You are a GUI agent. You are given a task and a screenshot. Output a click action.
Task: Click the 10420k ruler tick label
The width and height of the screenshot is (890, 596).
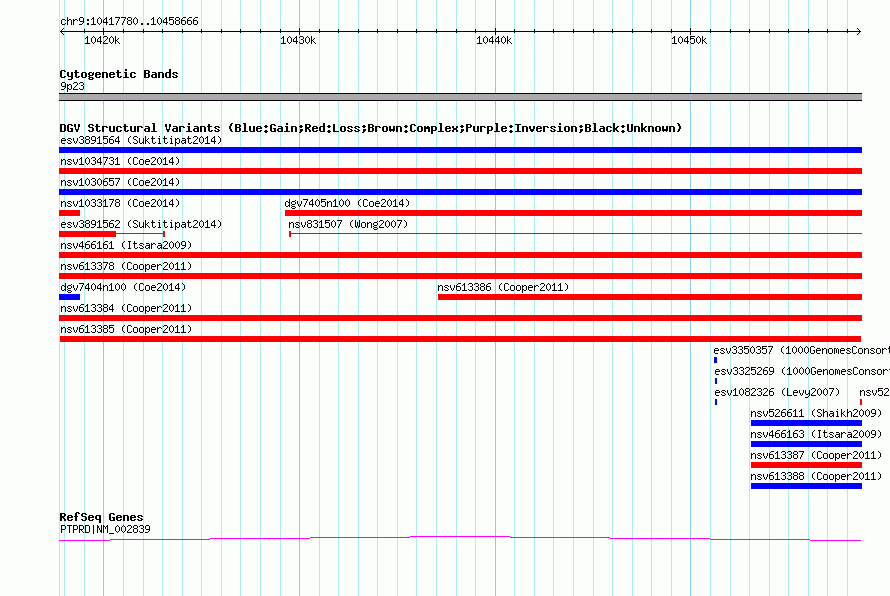pyautogui.click(x=102, y=40)
